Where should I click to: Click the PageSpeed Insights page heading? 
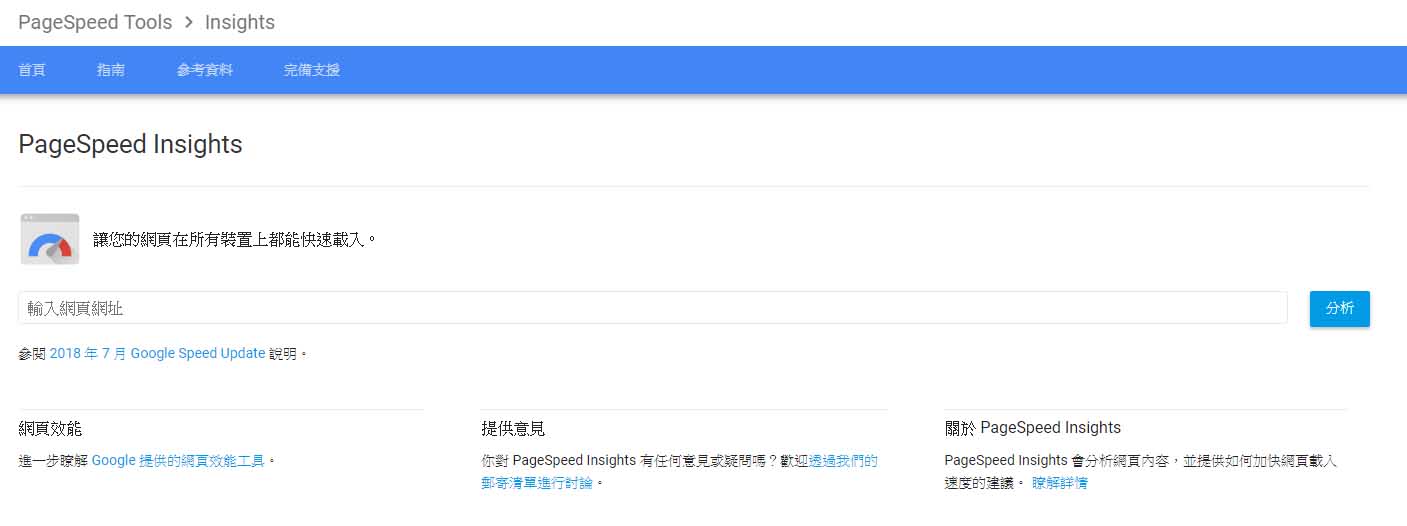point(131,144)
